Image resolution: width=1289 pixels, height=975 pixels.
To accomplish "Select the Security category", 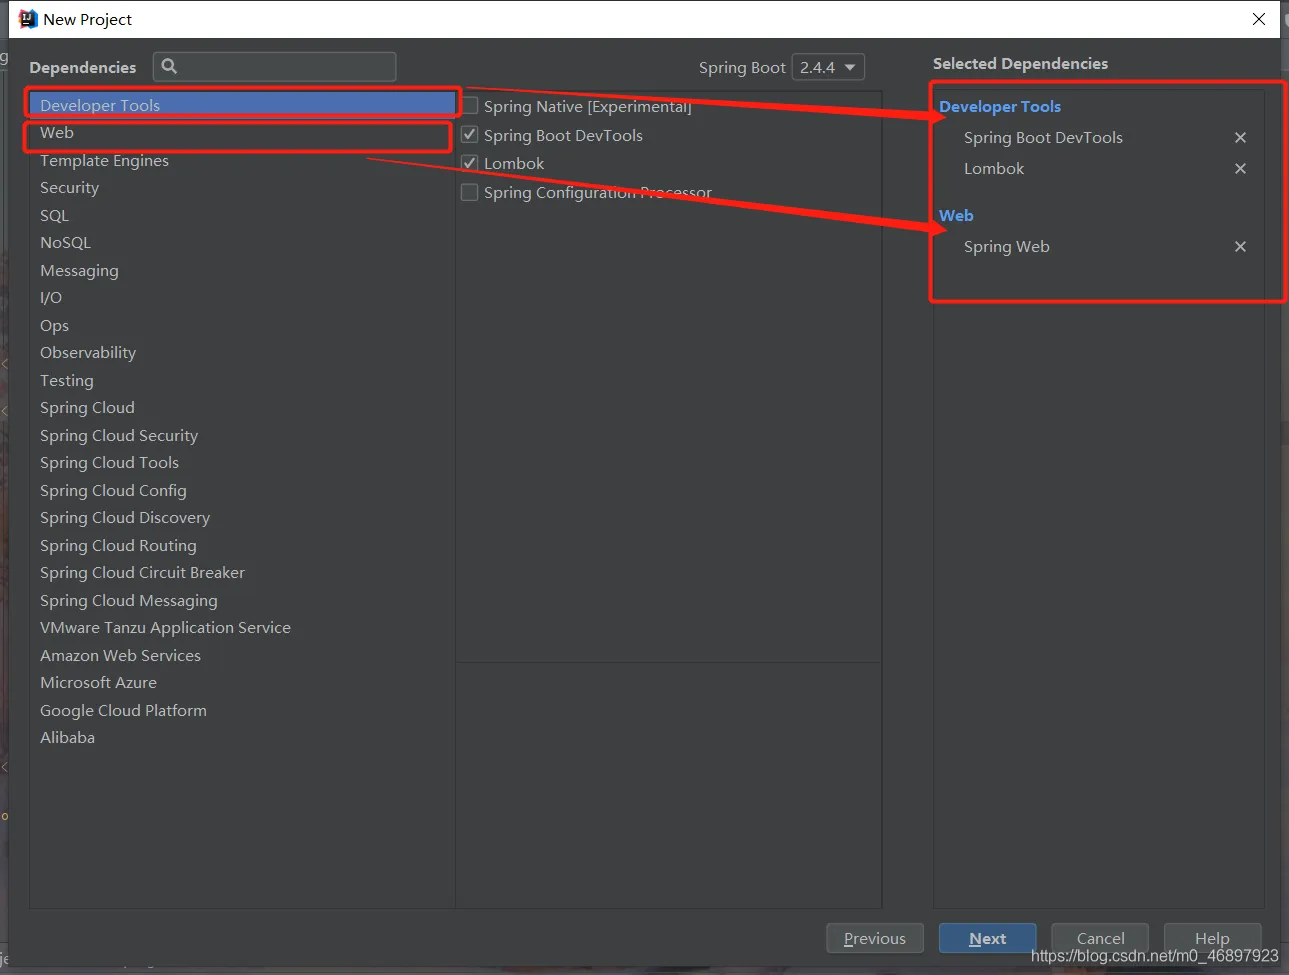I will [x=242, y=188].
